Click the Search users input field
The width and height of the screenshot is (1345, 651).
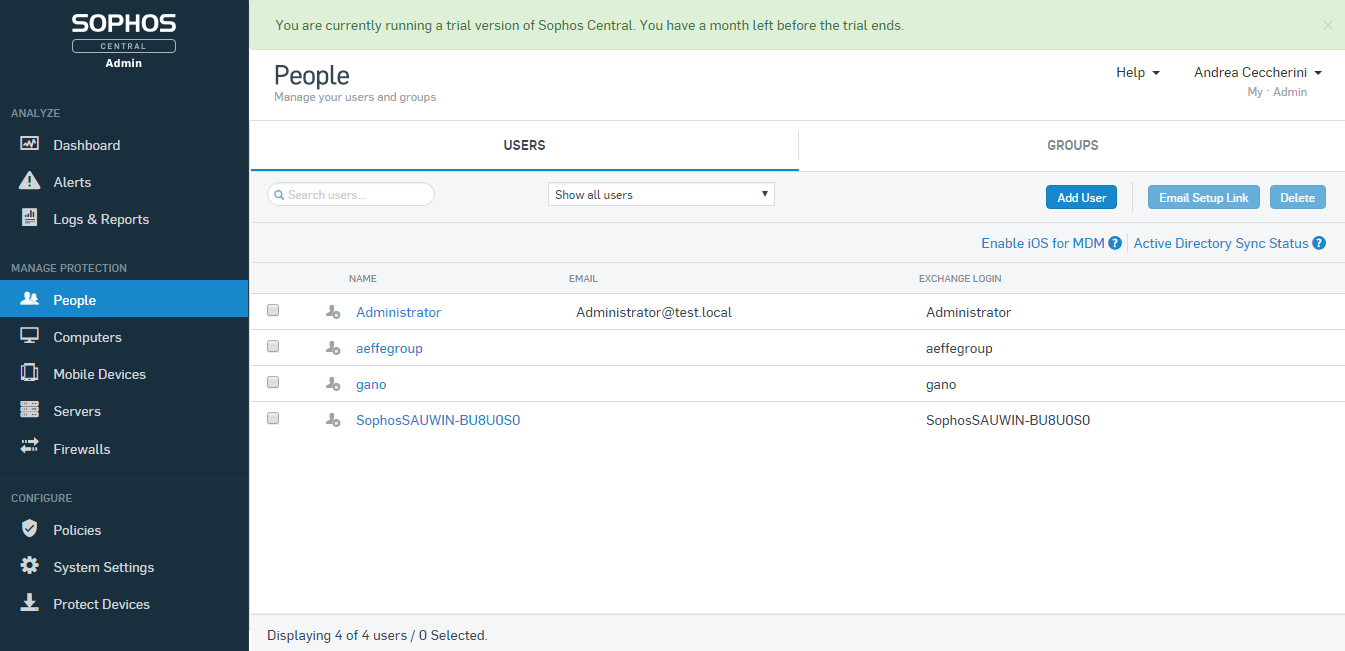(x=351, y=194)
